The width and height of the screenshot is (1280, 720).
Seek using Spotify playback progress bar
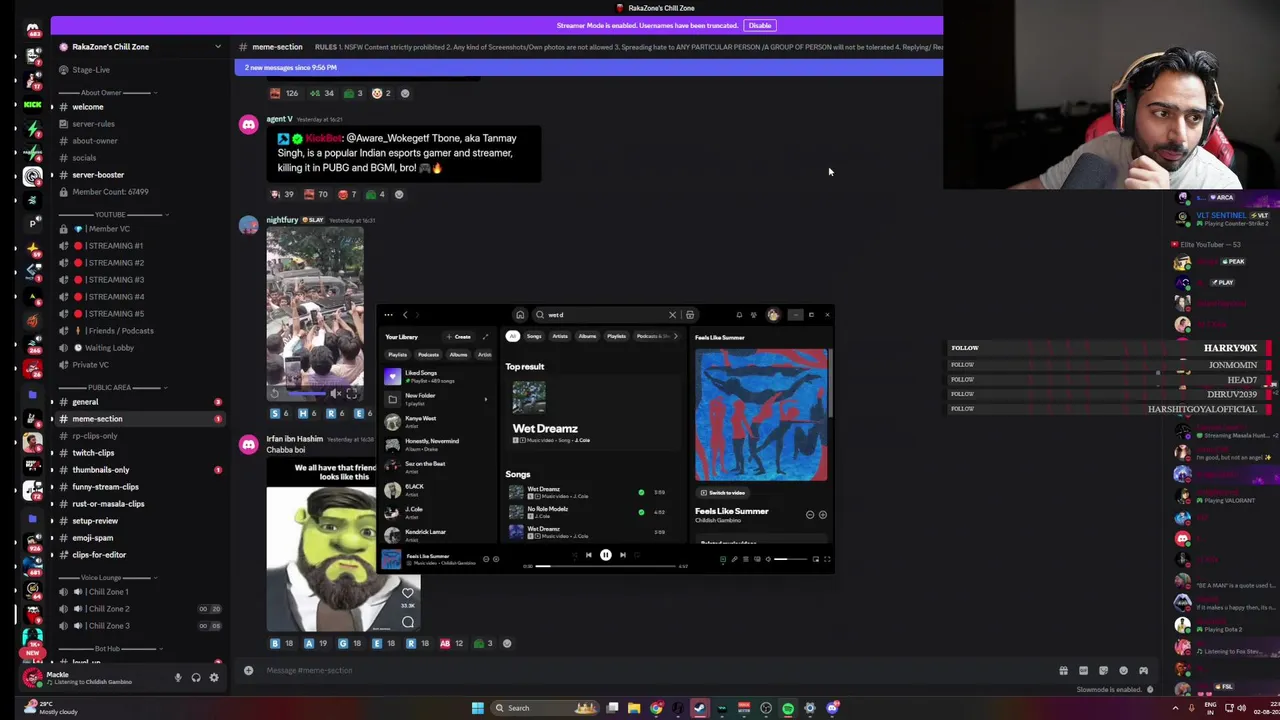(605, 566)
